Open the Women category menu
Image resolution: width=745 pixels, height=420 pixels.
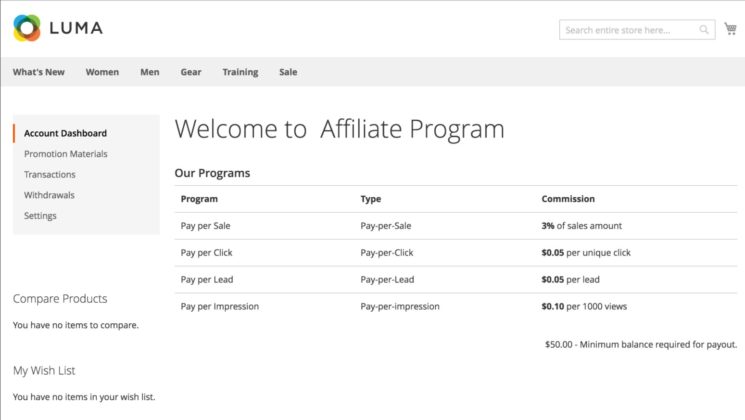click(102, 72)
